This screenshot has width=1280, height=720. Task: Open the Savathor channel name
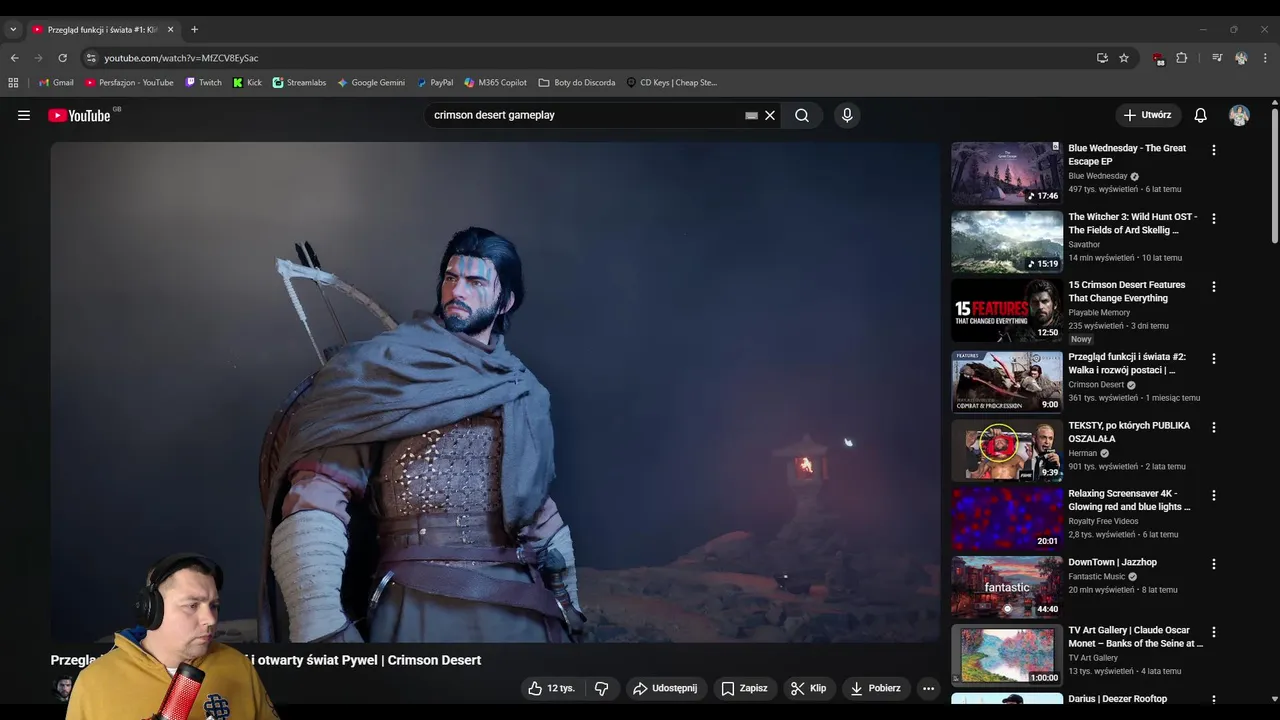[1084, 244]
